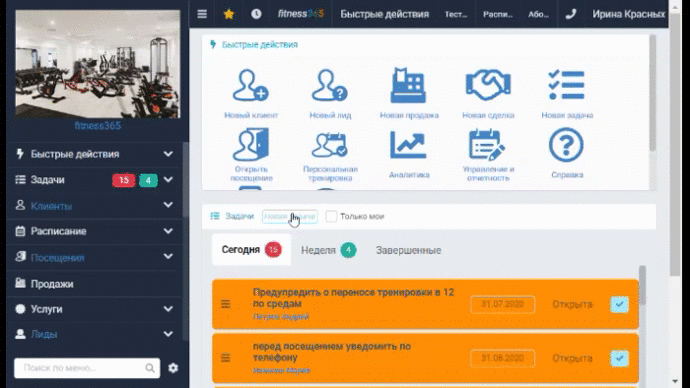Create a new lead (Новый лид)
690x388 pixels.
[x=330, y=93]
